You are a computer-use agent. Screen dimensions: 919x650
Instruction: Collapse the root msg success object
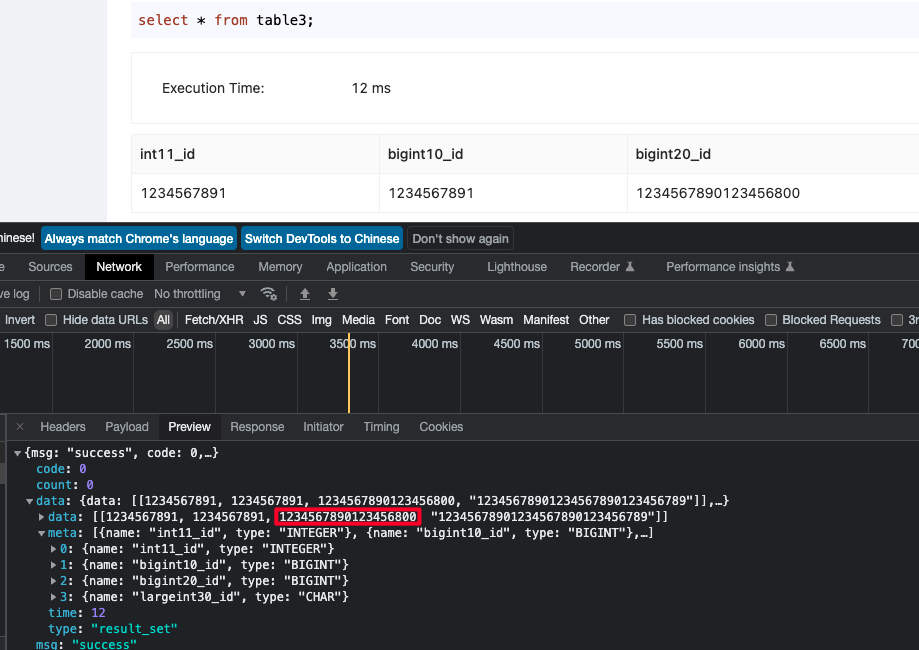click(18, 453)
